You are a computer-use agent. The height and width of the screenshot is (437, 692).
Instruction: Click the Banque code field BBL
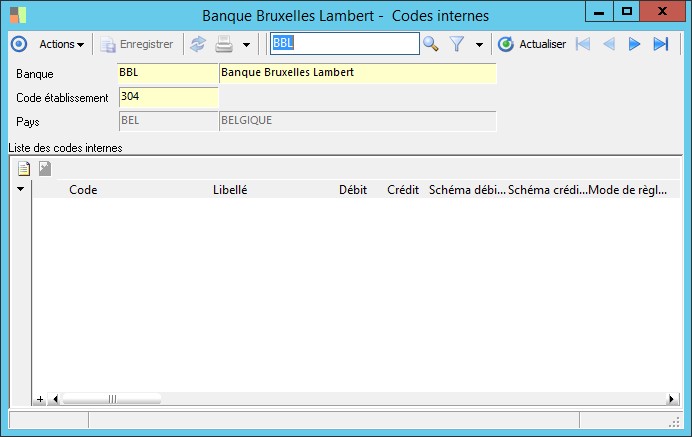pos(168,73)
